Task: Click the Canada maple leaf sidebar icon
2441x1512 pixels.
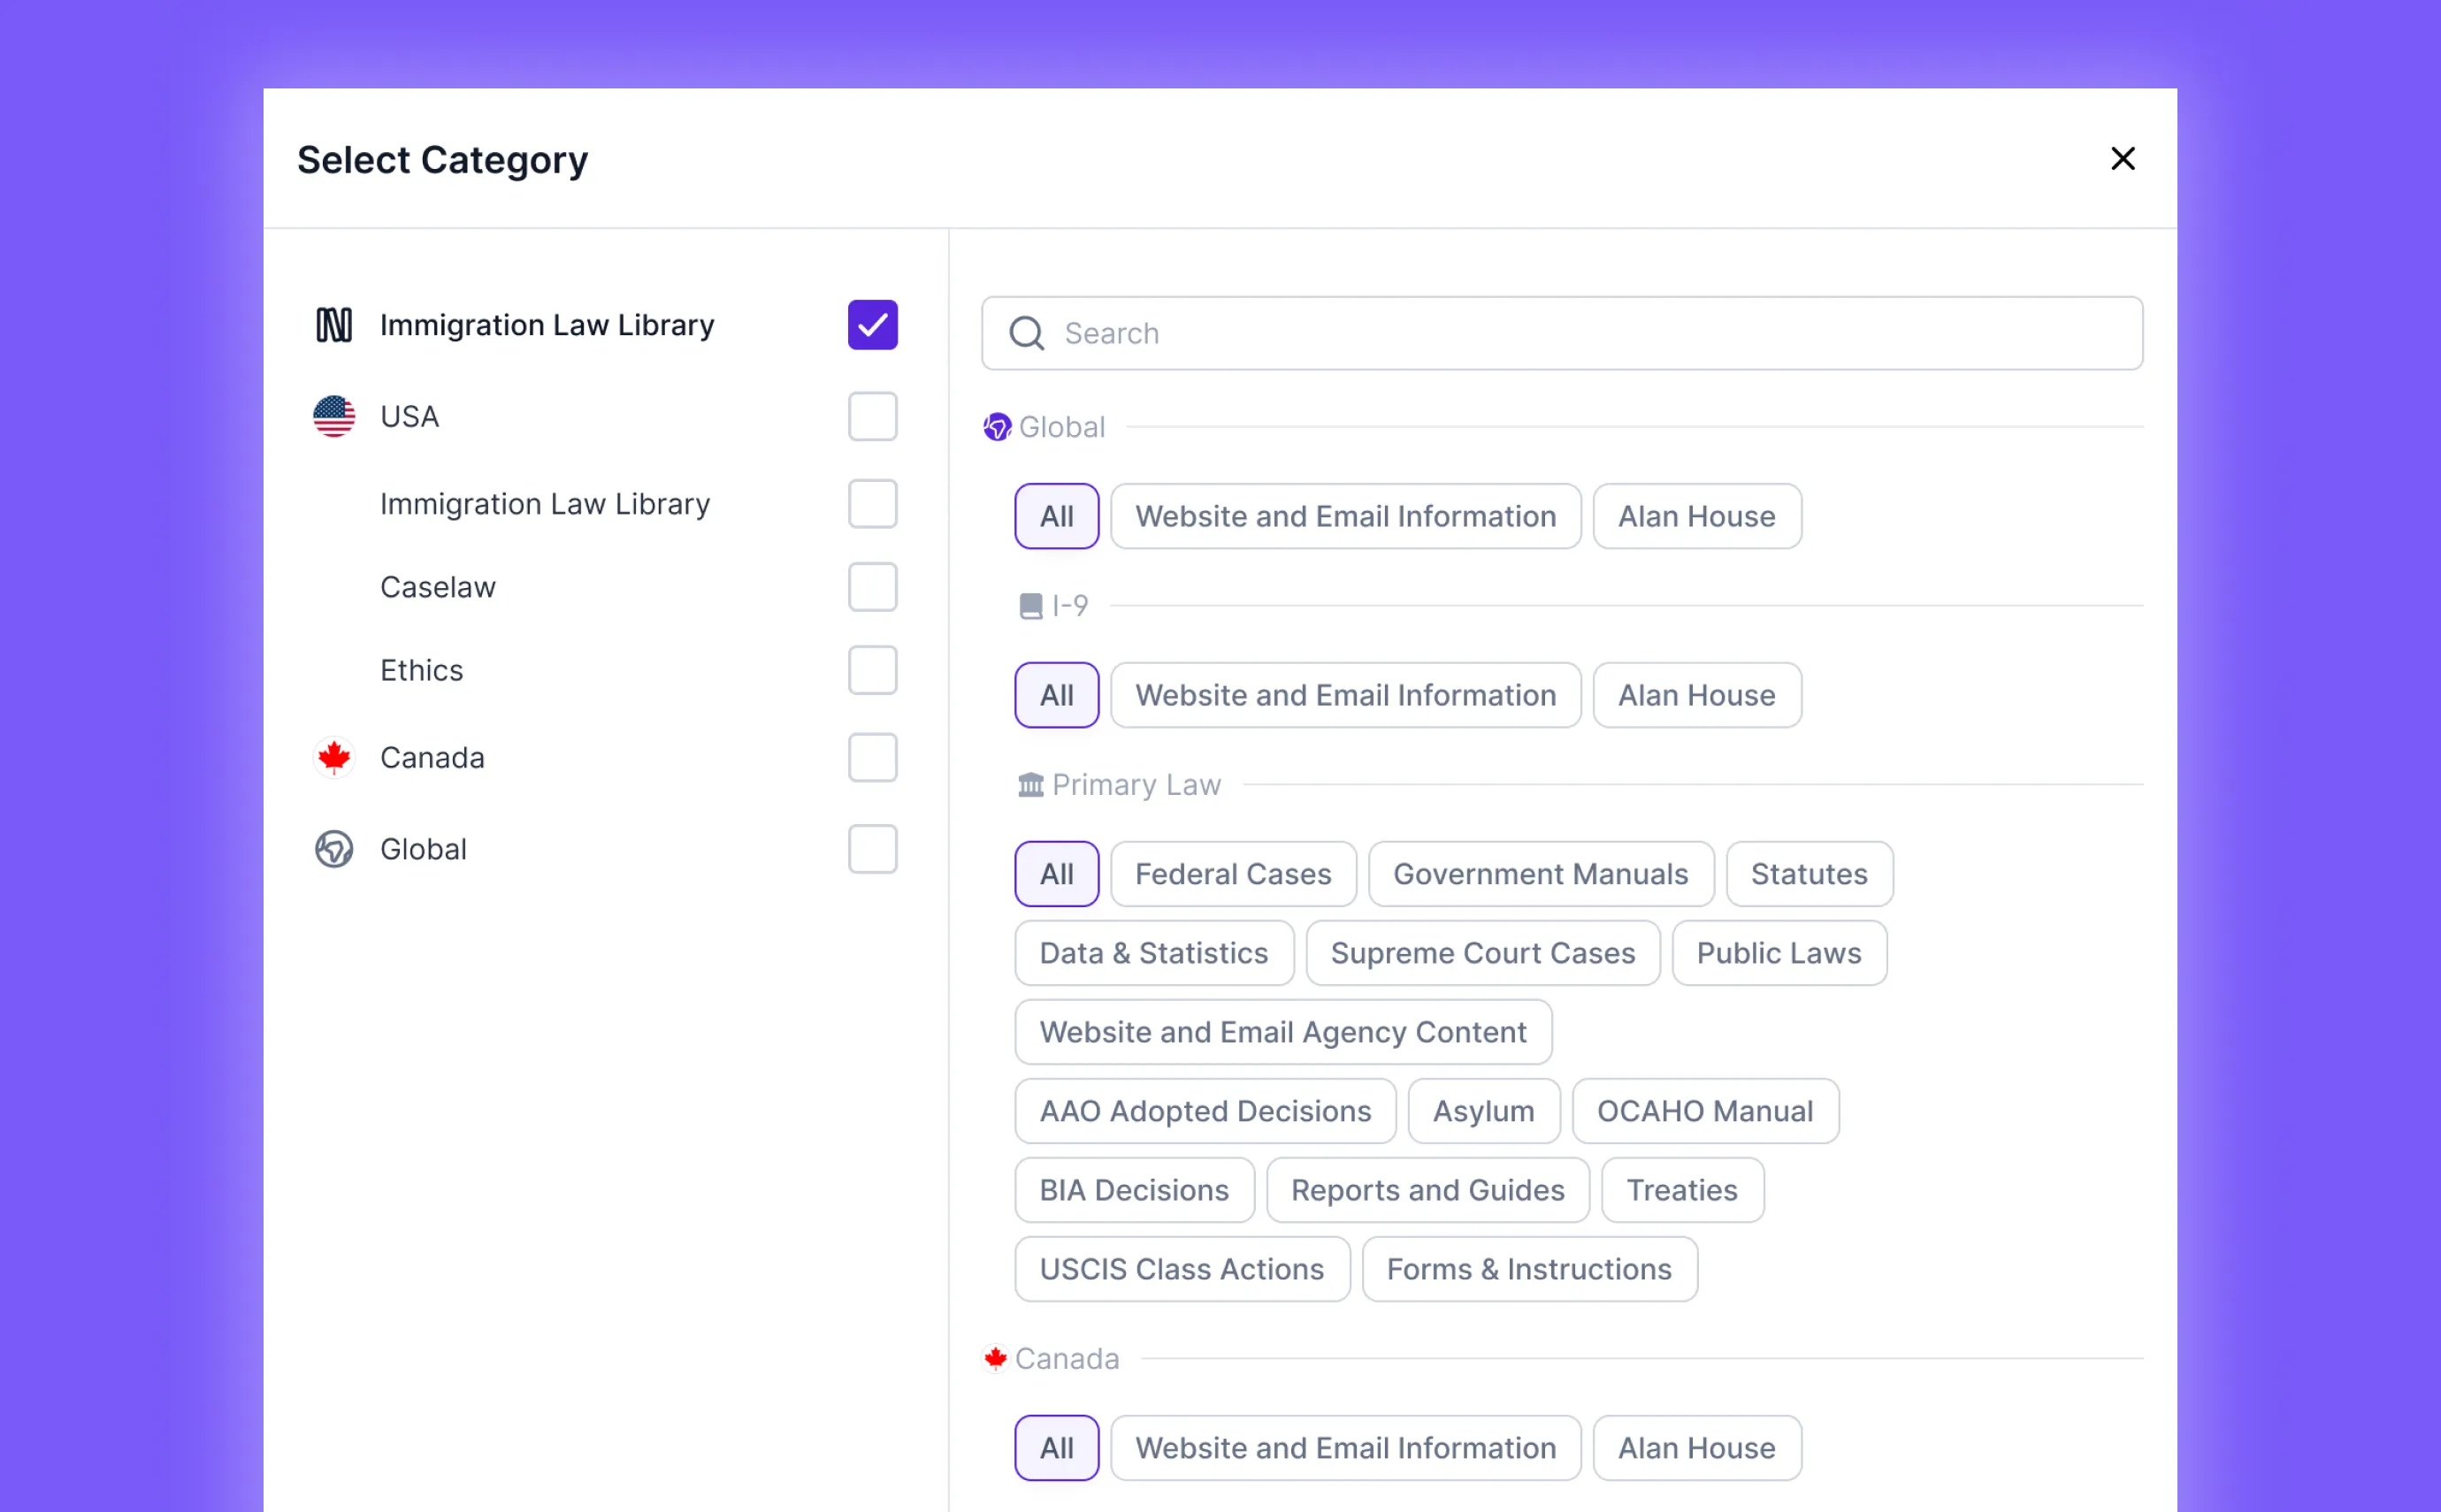Action: (x=333, y=757)
